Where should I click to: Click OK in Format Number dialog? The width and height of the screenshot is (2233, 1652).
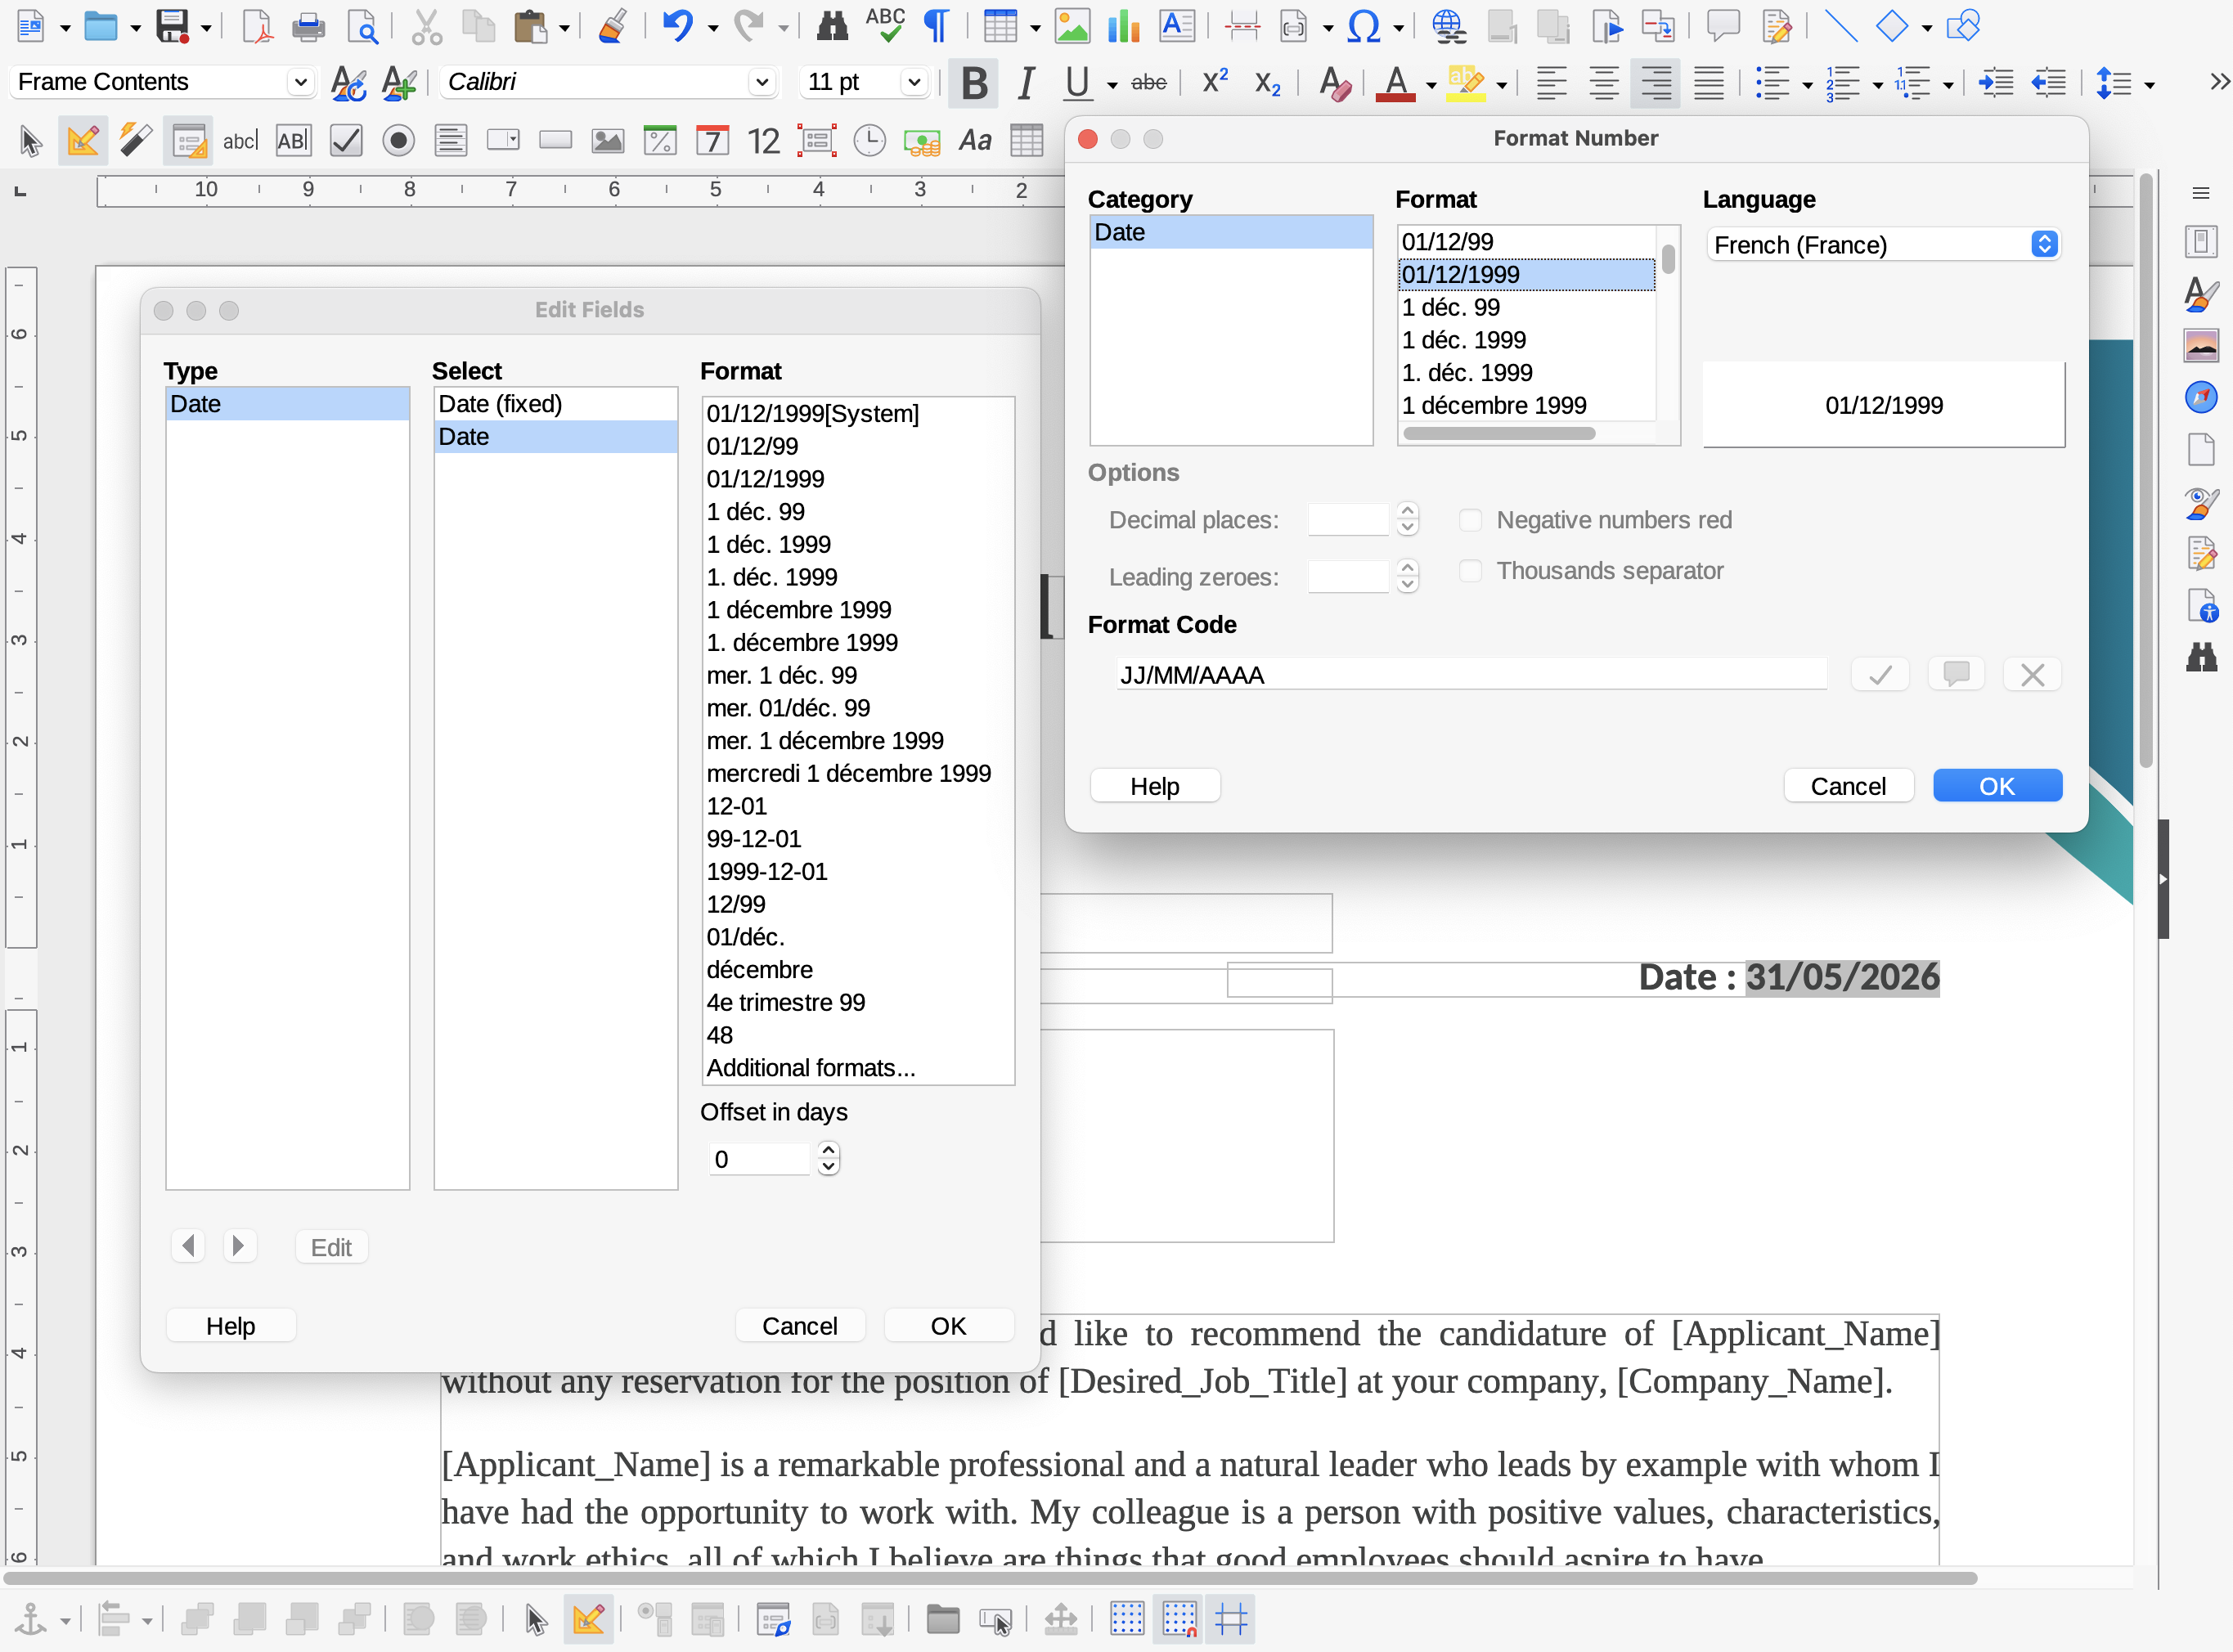(x=1997, y=786)
